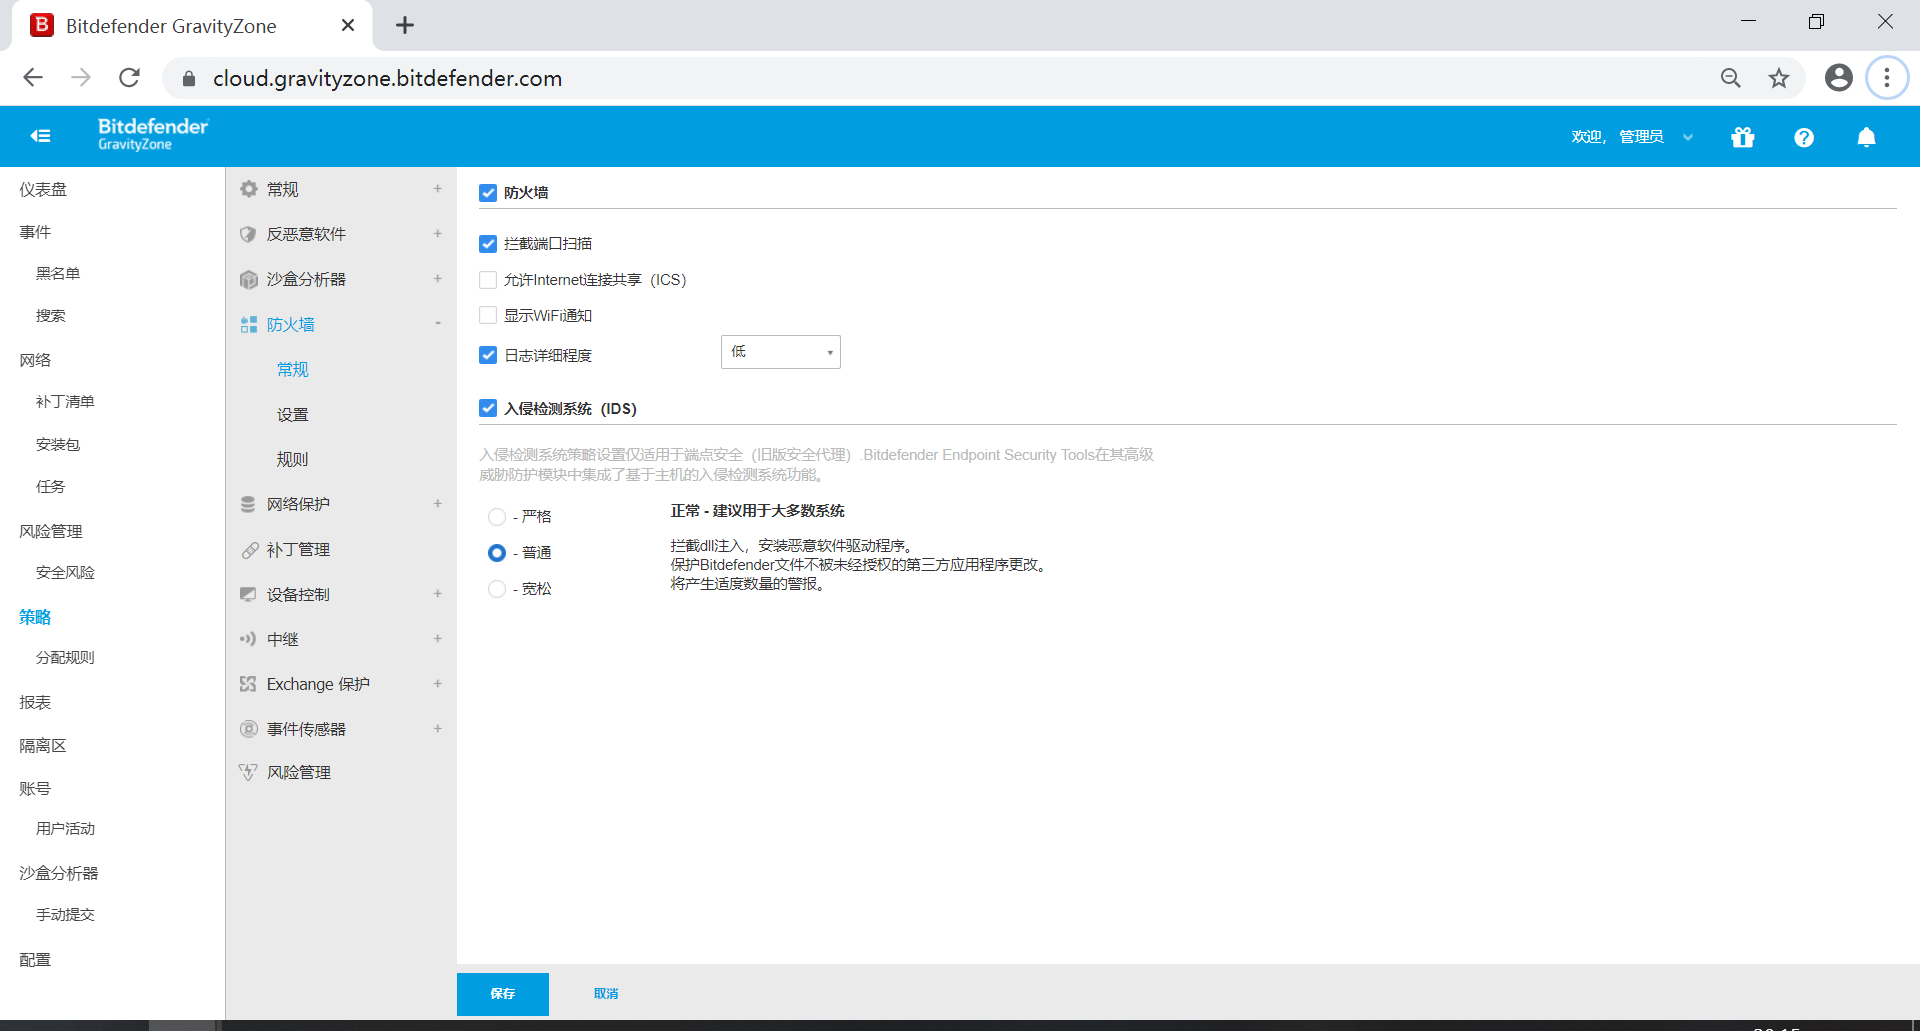Open 安装包 in the left navigation
The height and width of the screenshot is (1031, 1920).
[x=58, y=445]
